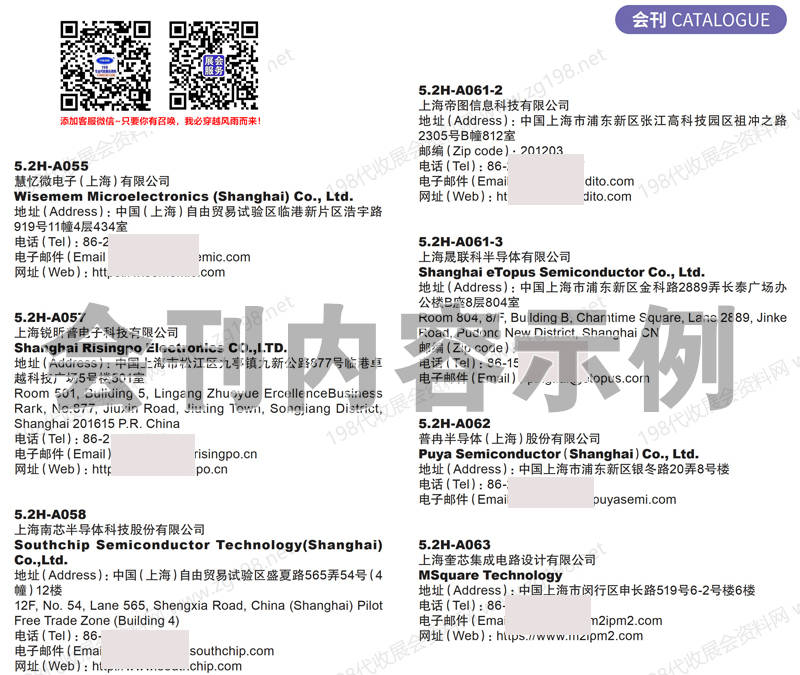The width and height of the screenshot is (800, 675).
Task: Select the MSquare Technology heading
Action: [490, 575]
